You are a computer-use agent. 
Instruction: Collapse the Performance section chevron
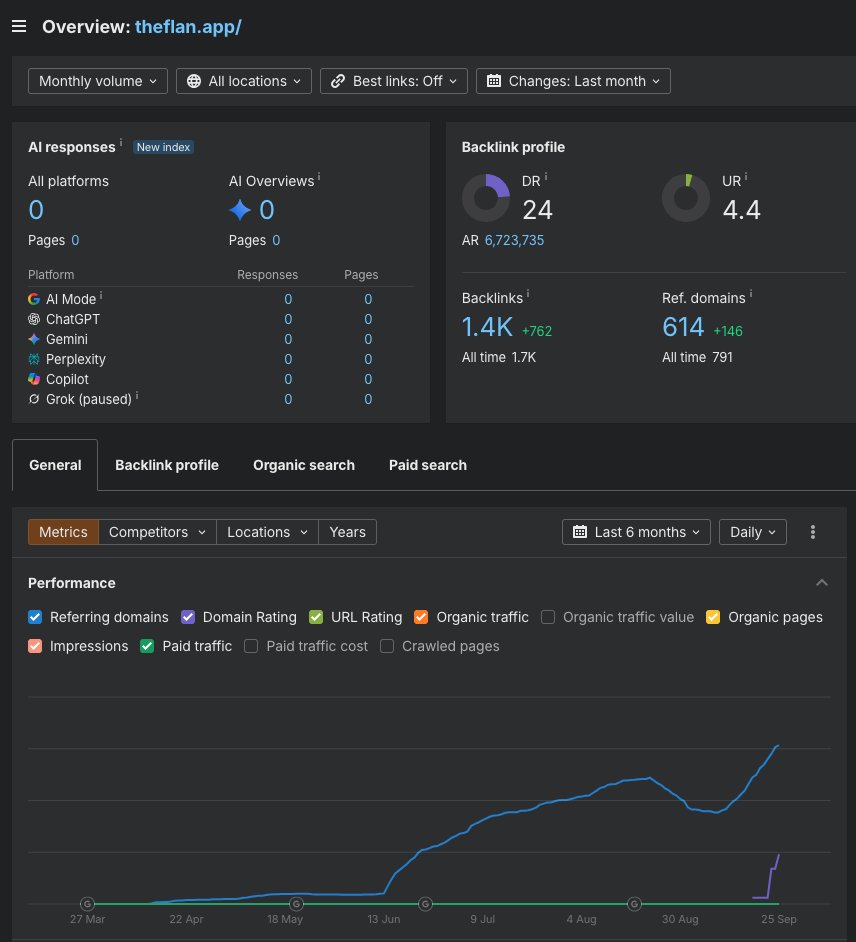[822, 583]
